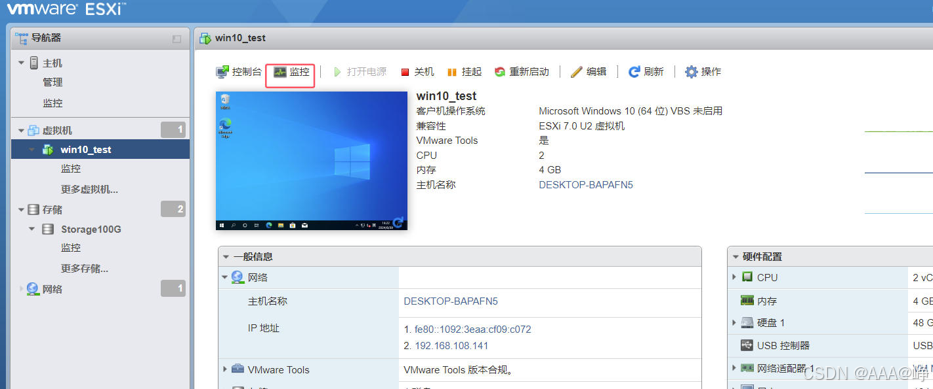
Task: Collapse the 一般信息 general information panel
Action: tap(226, 257)
